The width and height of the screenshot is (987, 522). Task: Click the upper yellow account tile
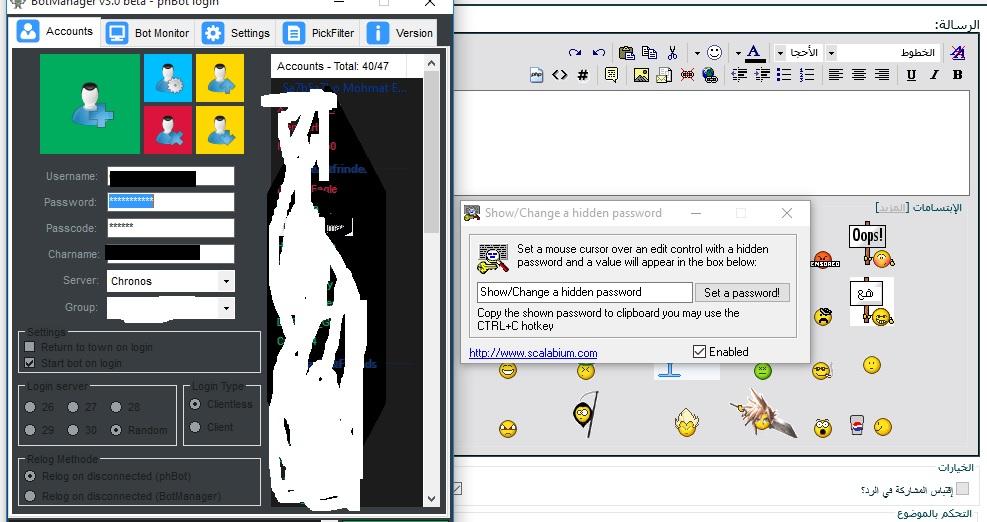click(x=220, y=78)
